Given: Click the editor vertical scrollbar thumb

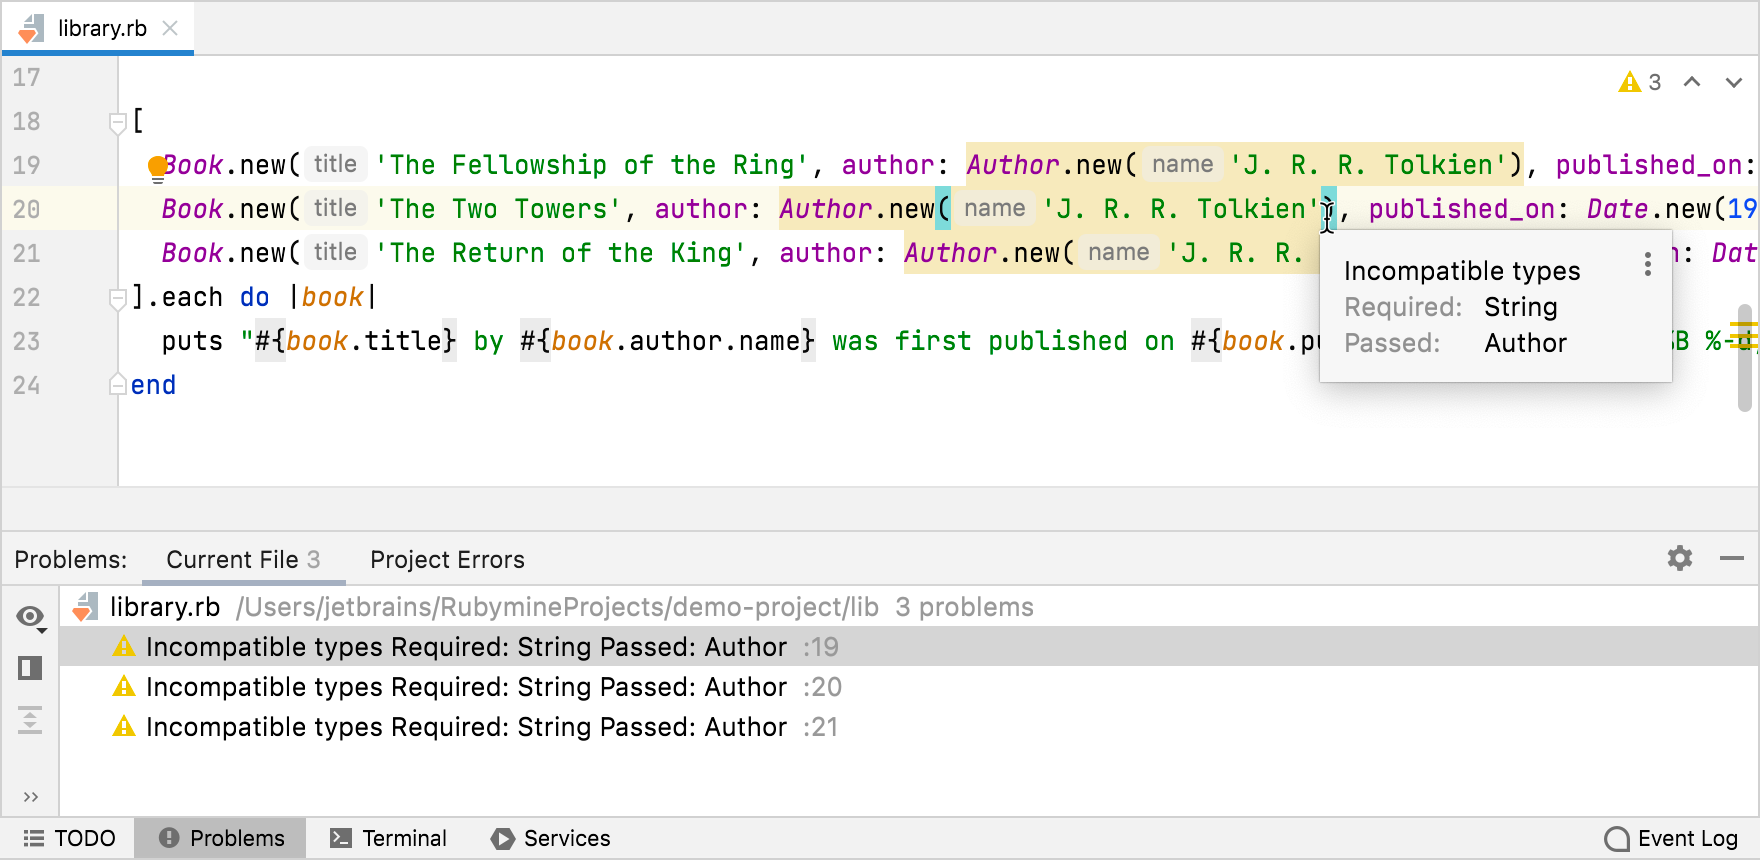Looking at the screenshot, I should tap(1745, 360).
